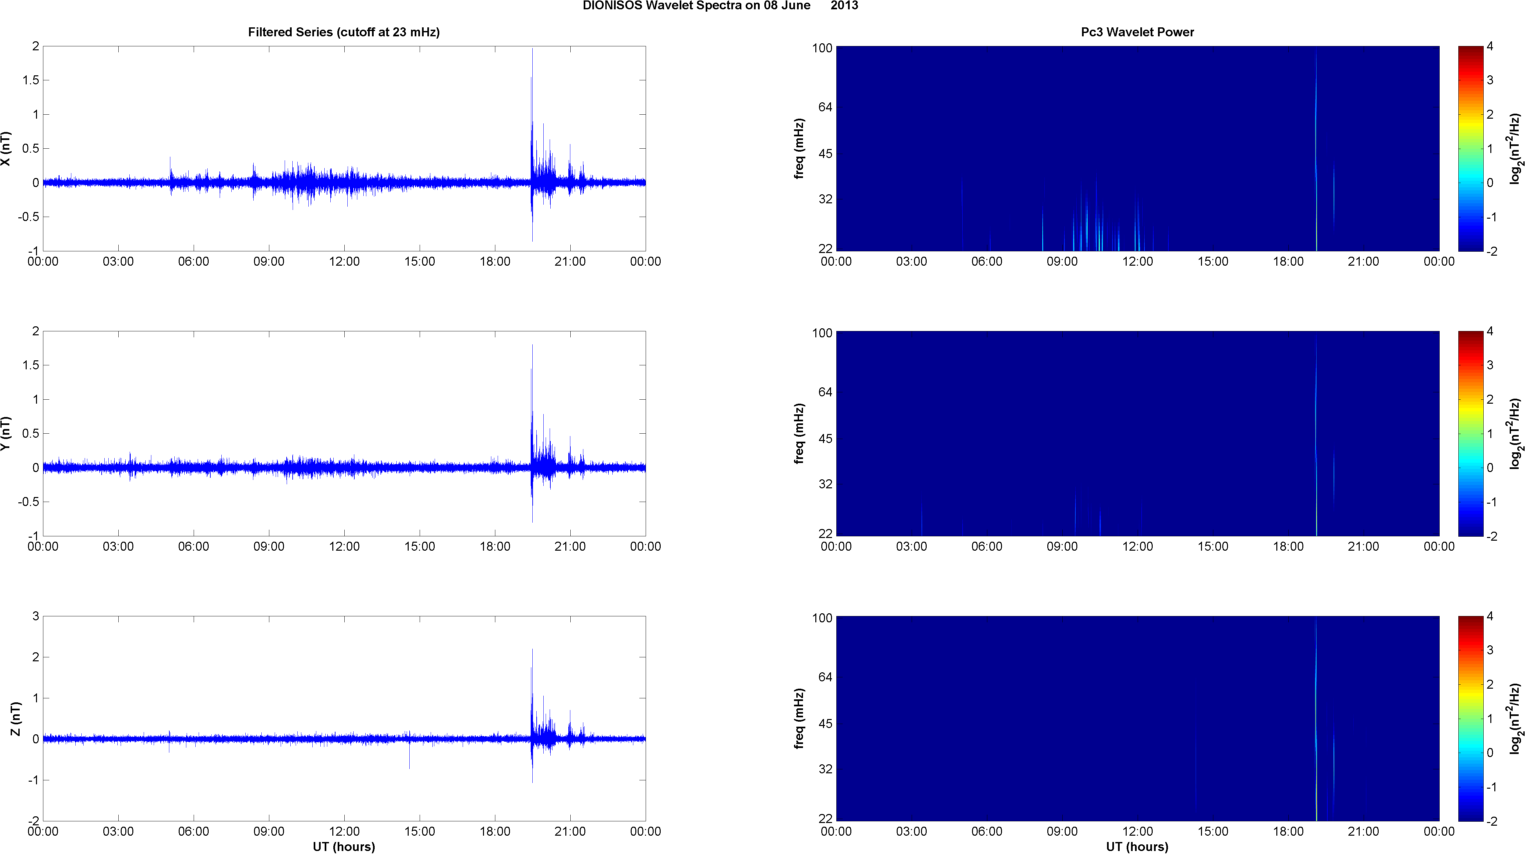
Task: Click the '64' frequency tick of the top spectrogram
Action: pos(825,107)
